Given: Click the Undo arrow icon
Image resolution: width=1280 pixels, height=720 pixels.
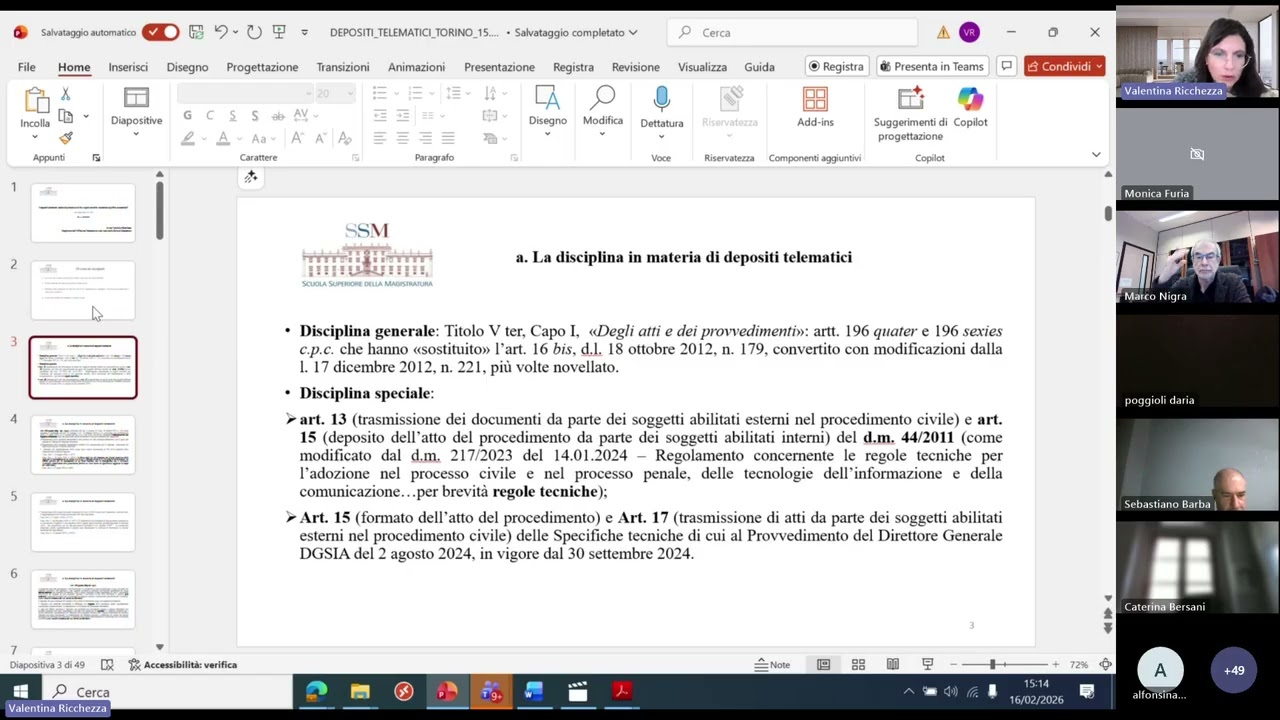Looking at the screenshot, I should point(221,32).
